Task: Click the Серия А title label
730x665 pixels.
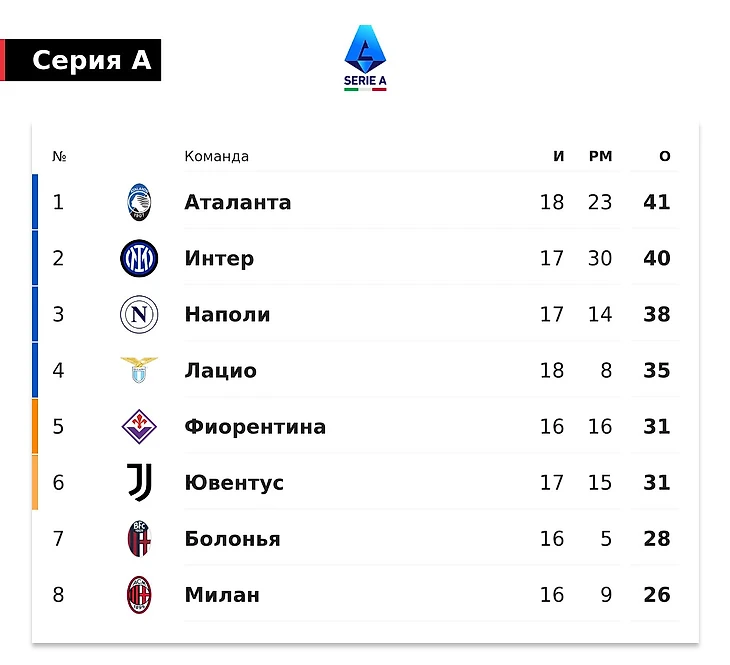Action: click(91, 61)
